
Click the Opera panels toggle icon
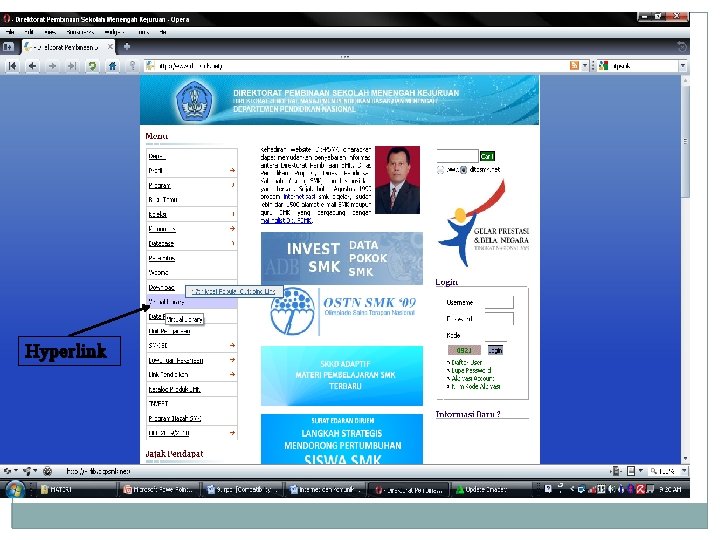coord(8,46)
